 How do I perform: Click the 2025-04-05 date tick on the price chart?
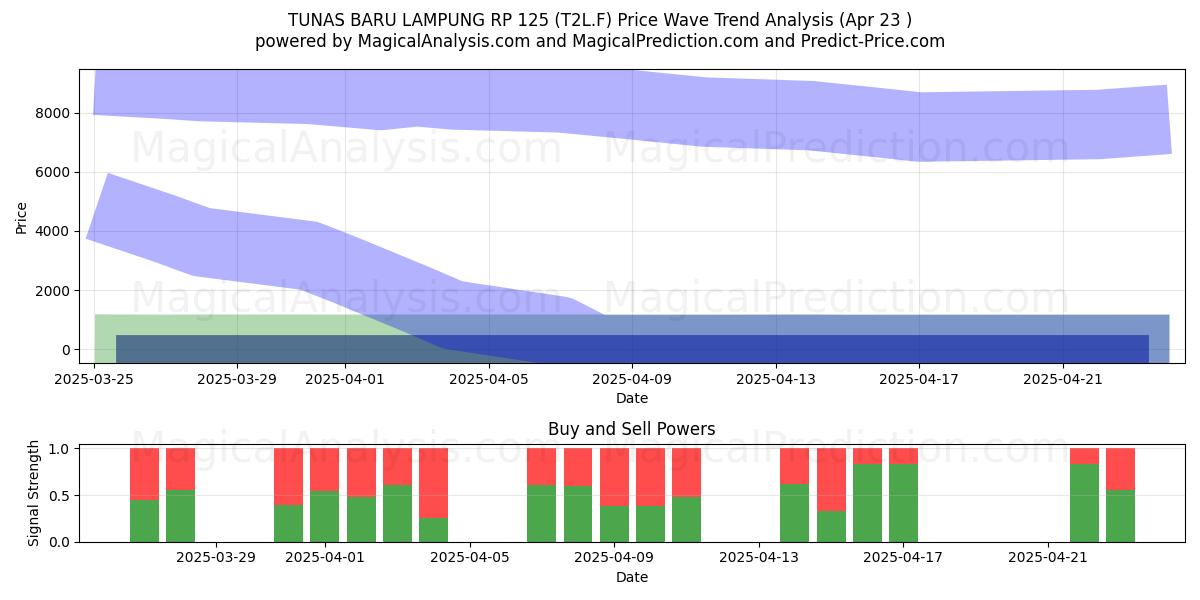(489, 379)
